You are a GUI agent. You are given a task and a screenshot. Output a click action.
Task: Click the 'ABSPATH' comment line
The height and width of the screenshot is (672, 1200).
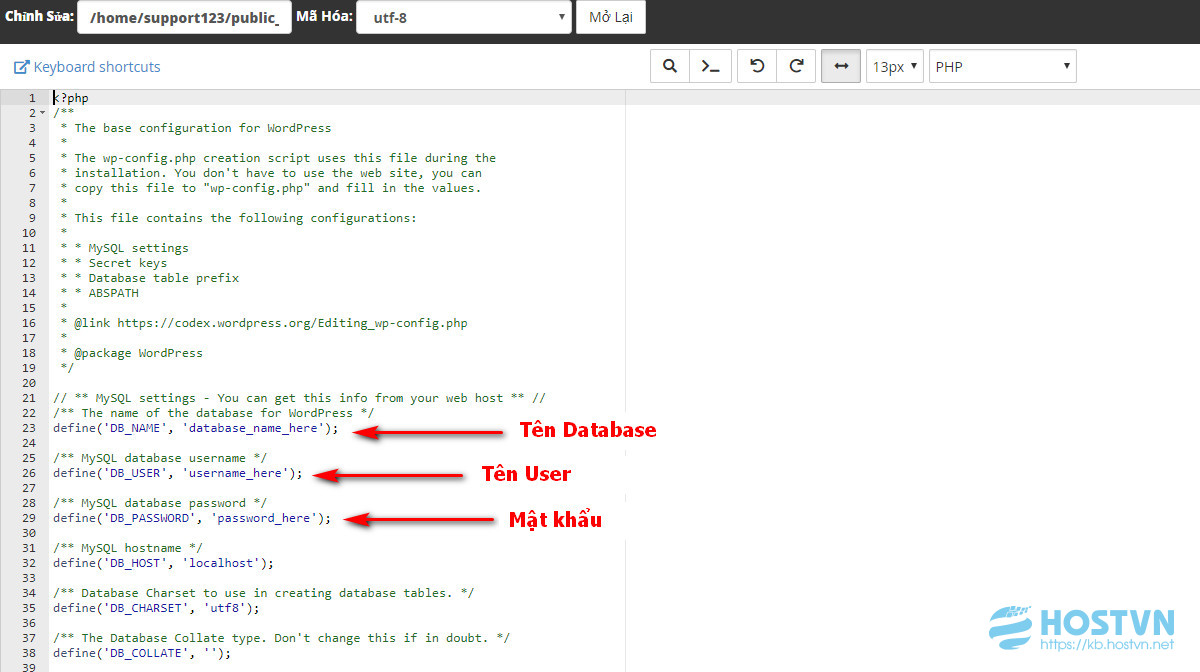100,293
